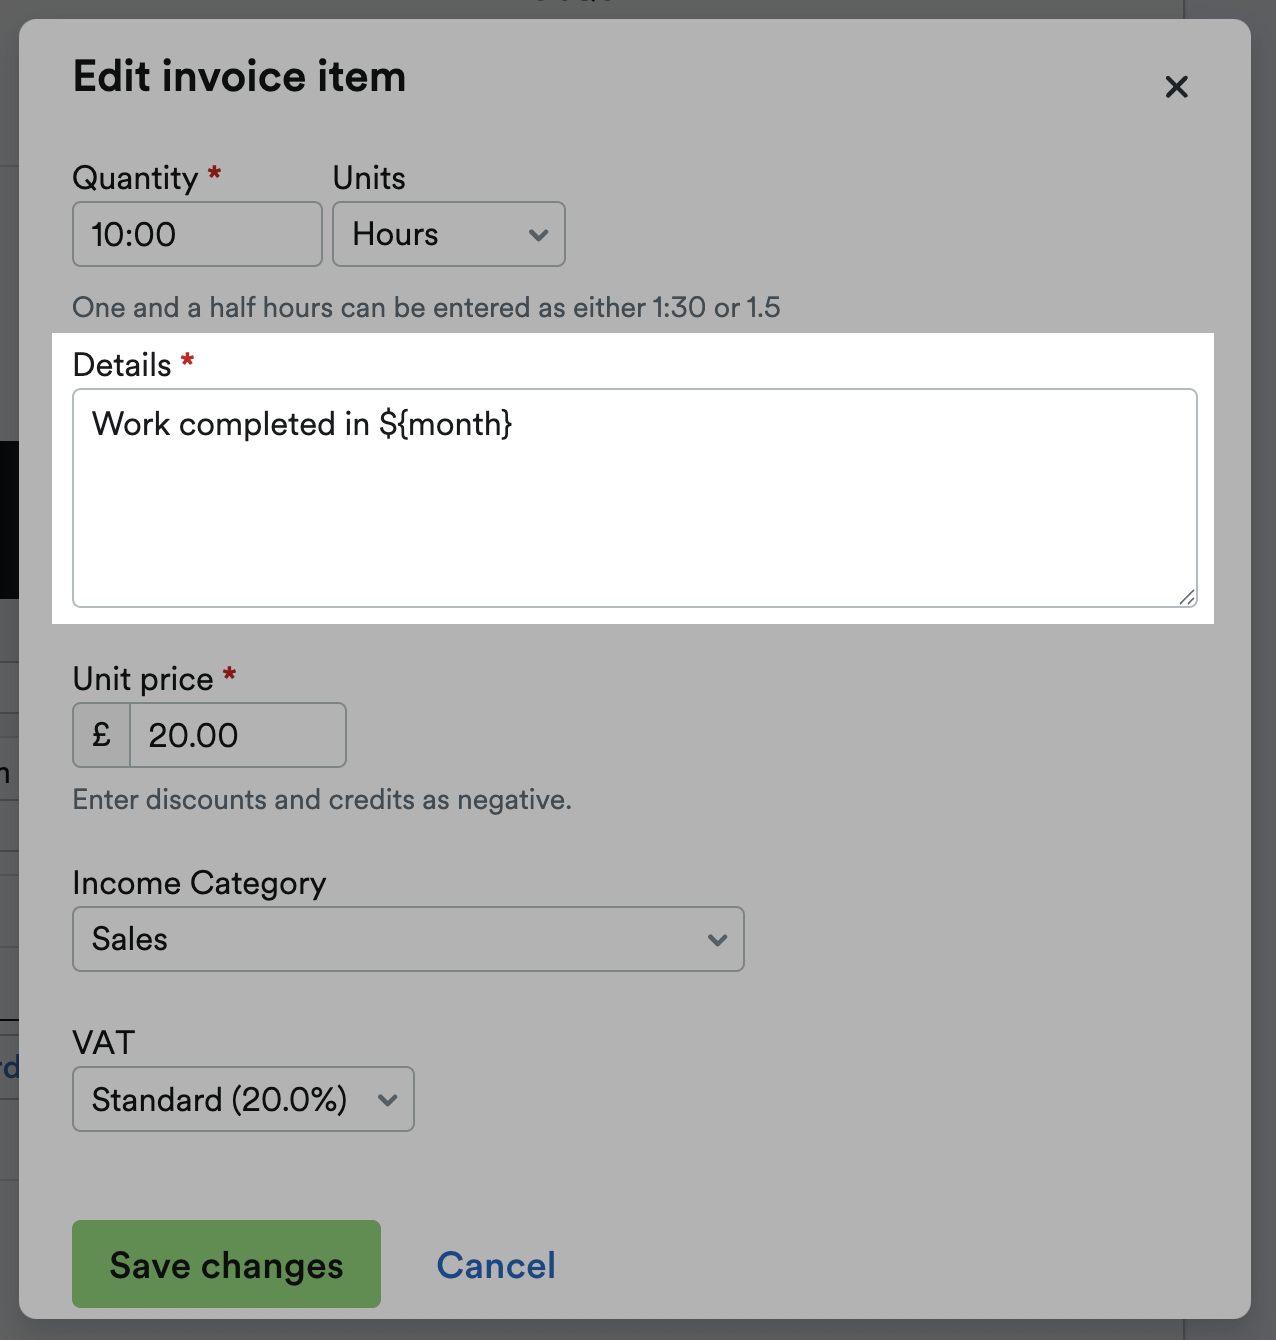This screenshot has height=1340, width=1276.
Task: Click the £ currency prefix
Action: pyautogui.click(x=99, y=735)
